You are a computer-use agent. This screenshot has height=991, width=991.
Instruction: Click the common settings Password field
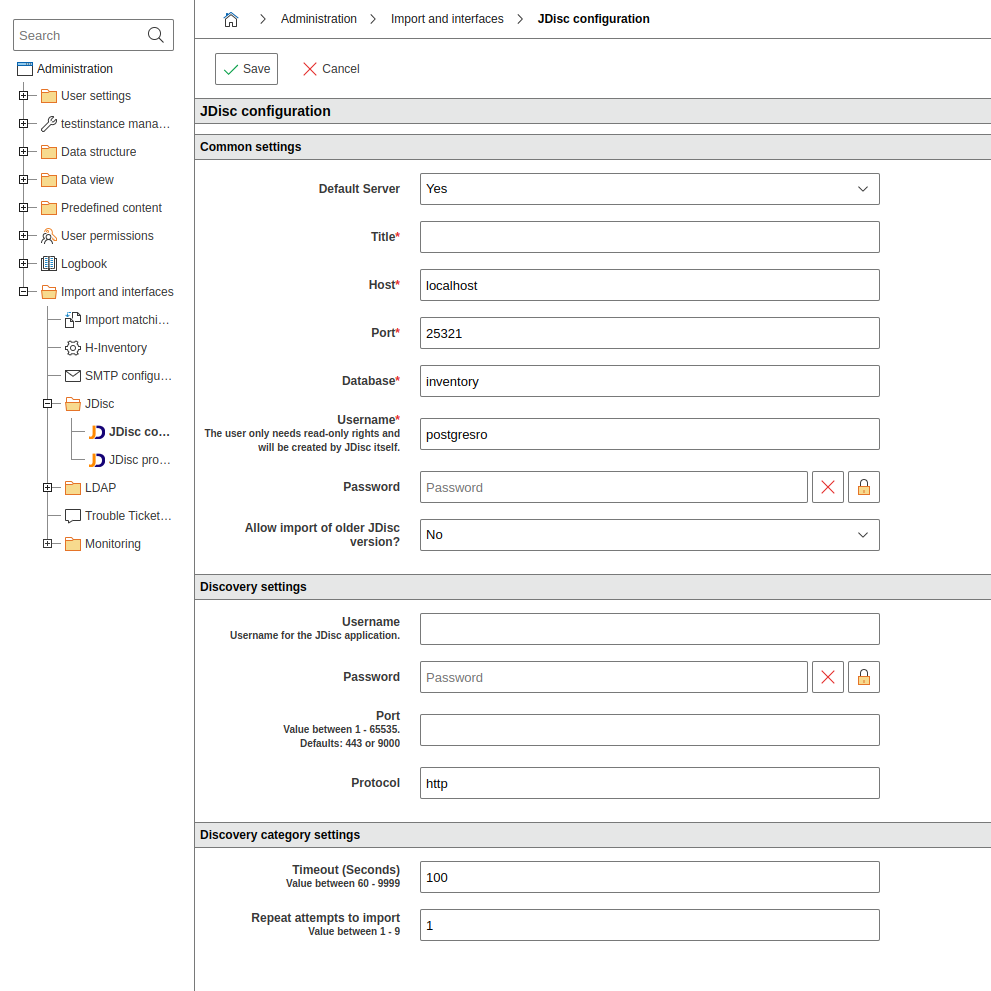(x=614, y=487)
